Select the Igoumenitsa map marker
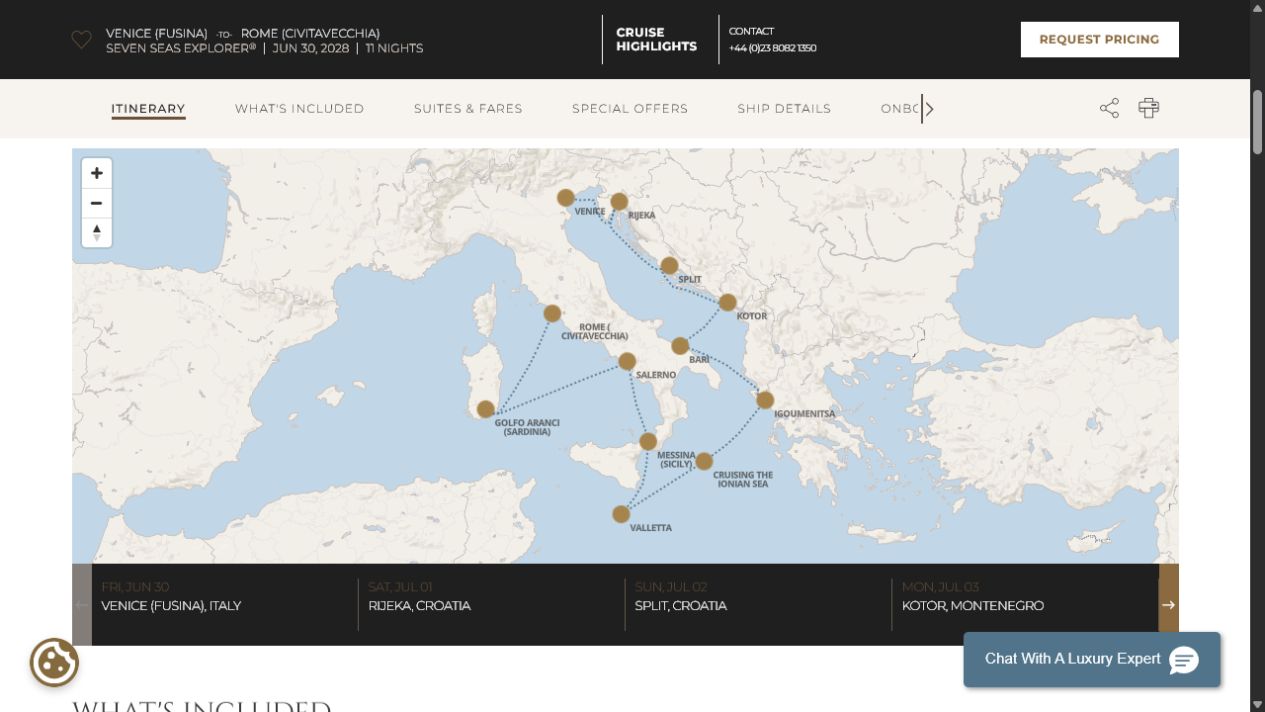Screen dimensions: 1265x712 tap(765, 400)
